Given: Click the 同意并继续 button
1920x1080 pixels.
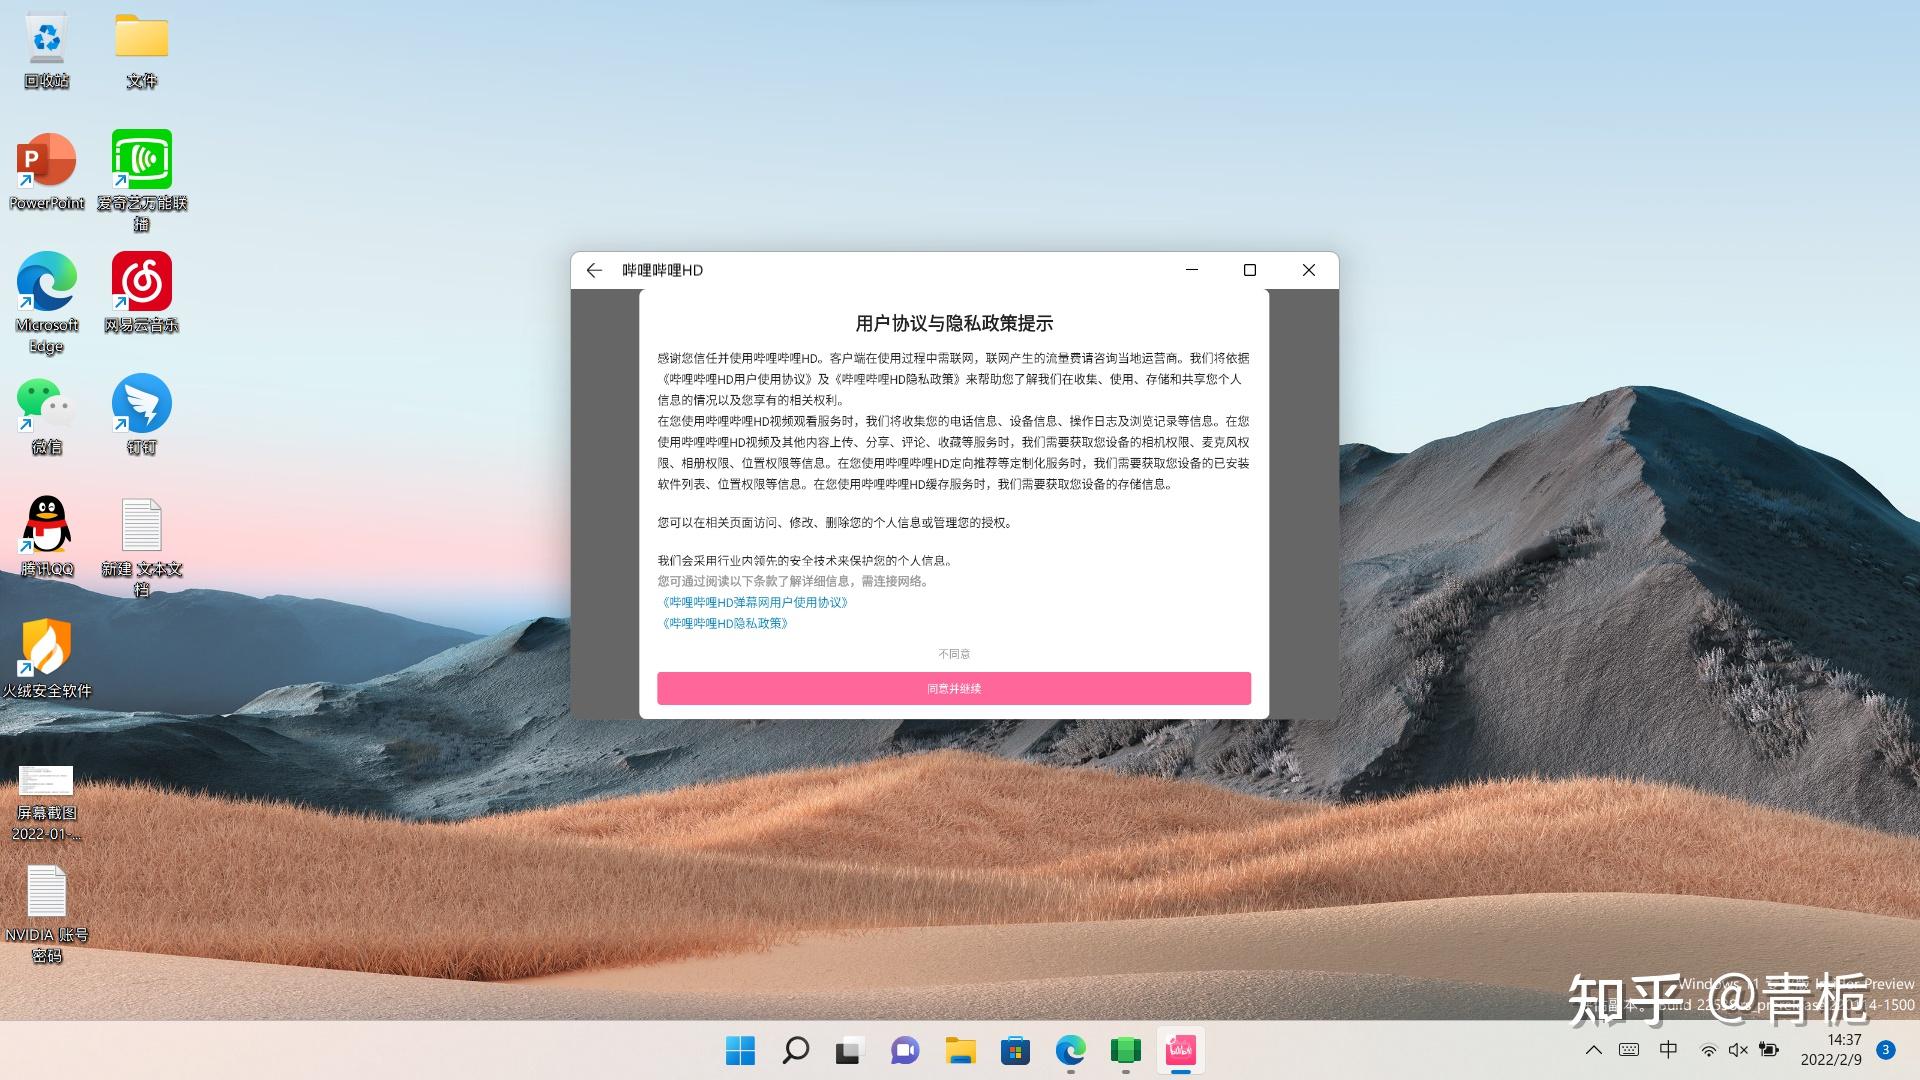Looking at the screenshot, I should [952, 688].
